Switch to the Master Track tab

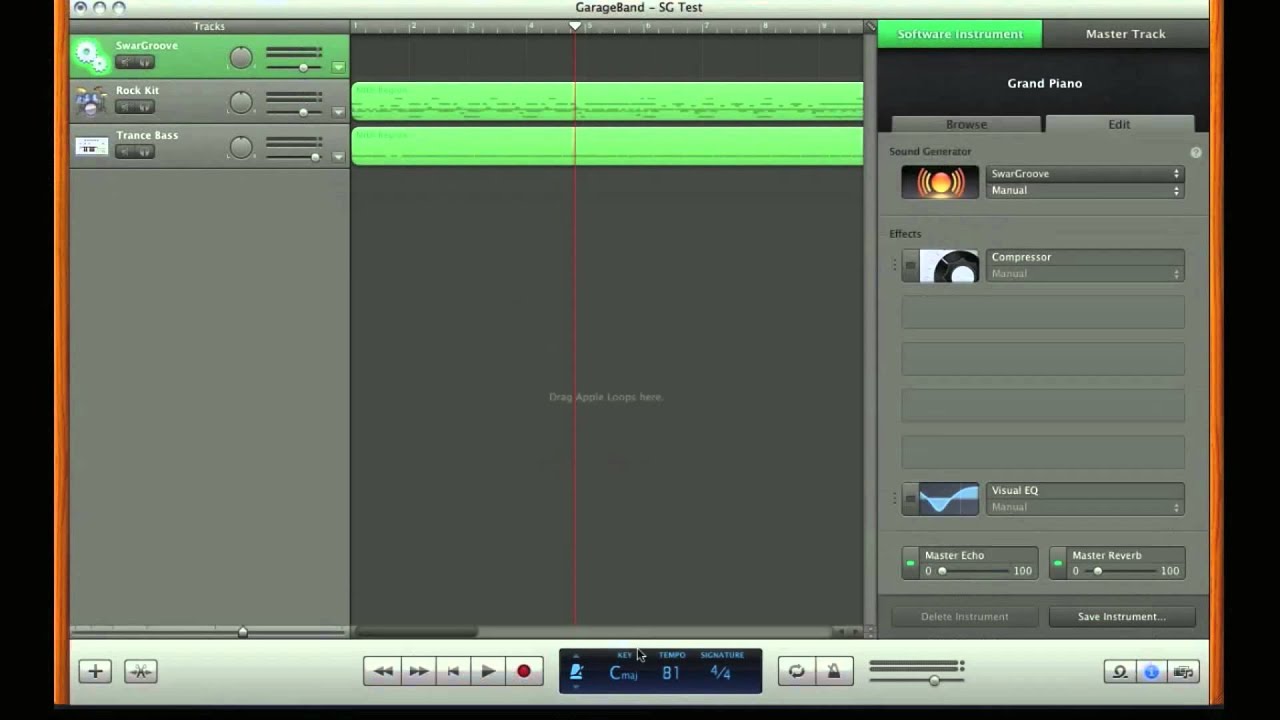(1126, 34)
